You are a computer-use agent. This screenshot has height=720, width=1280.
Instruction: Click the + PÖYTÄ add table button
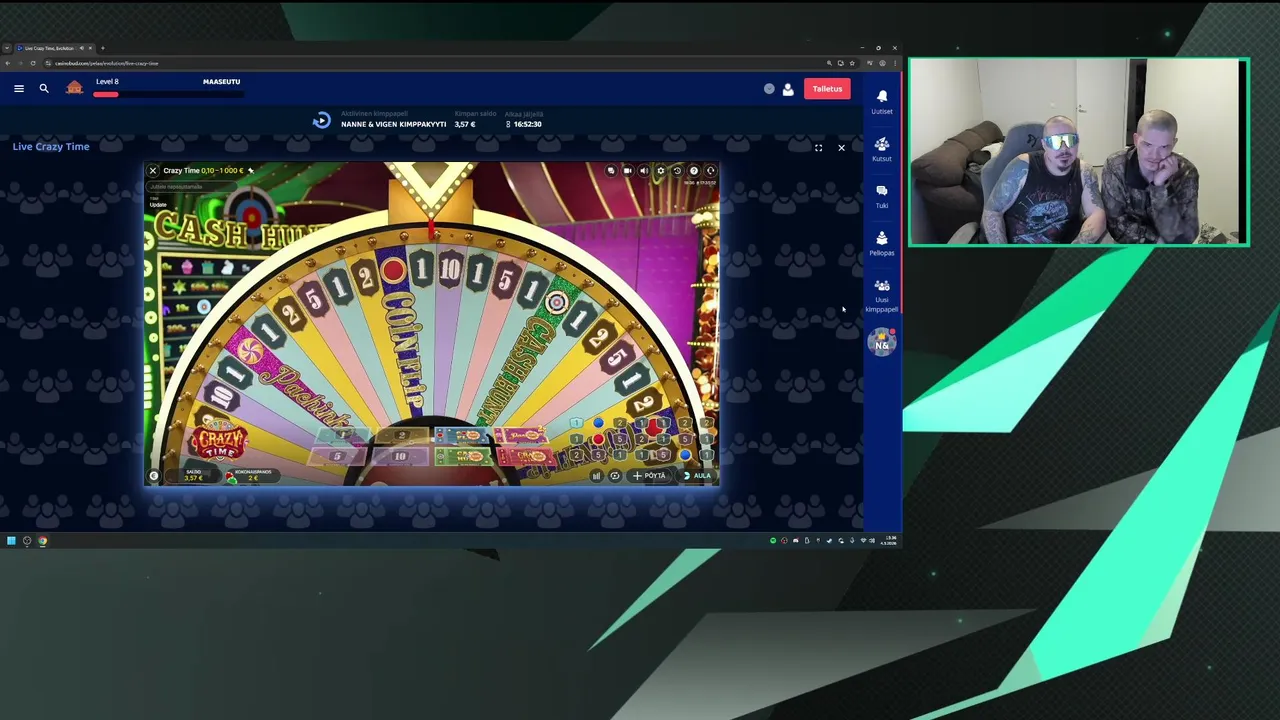pyautogui.click(x=649, y=476)
